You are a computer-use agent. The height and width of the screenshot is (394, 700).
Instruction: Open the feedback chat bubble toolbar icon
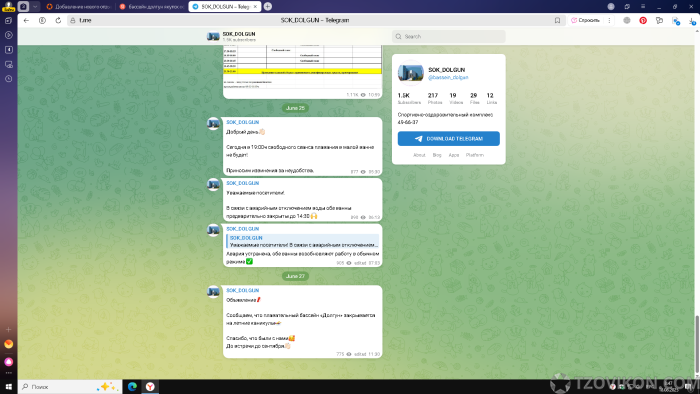tap(659, 20)
